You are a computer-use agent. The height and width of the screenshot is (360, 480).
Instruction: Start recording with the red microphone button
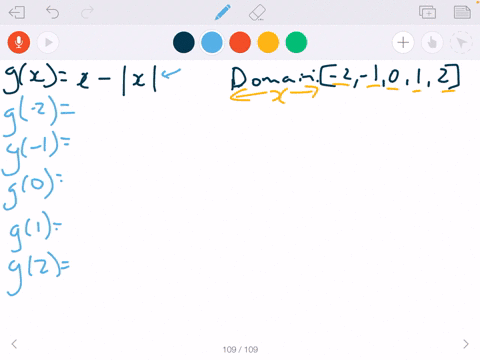pyautogui.click(x=19, y=42)
